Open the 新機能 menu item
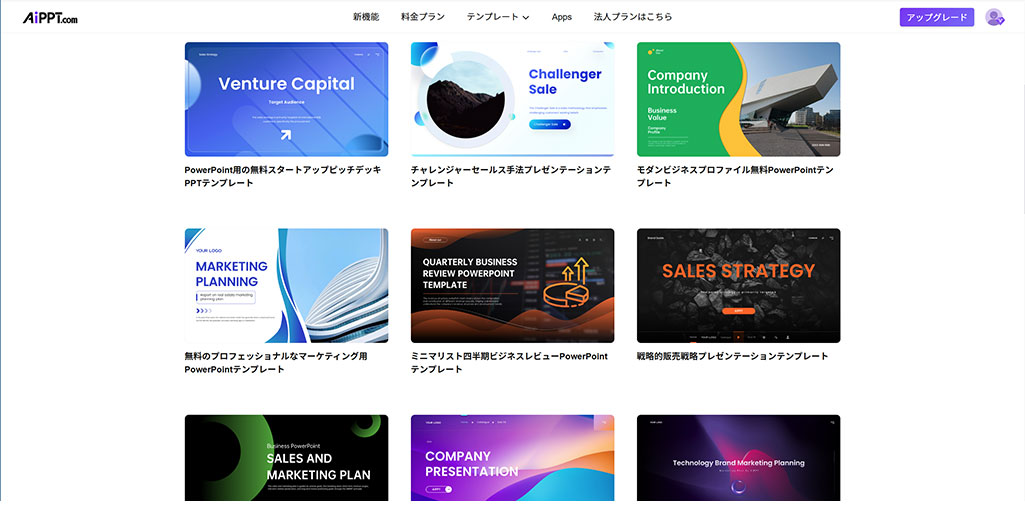The height and width of the screenshot is (505, 1025). click(x=366, y=17)
